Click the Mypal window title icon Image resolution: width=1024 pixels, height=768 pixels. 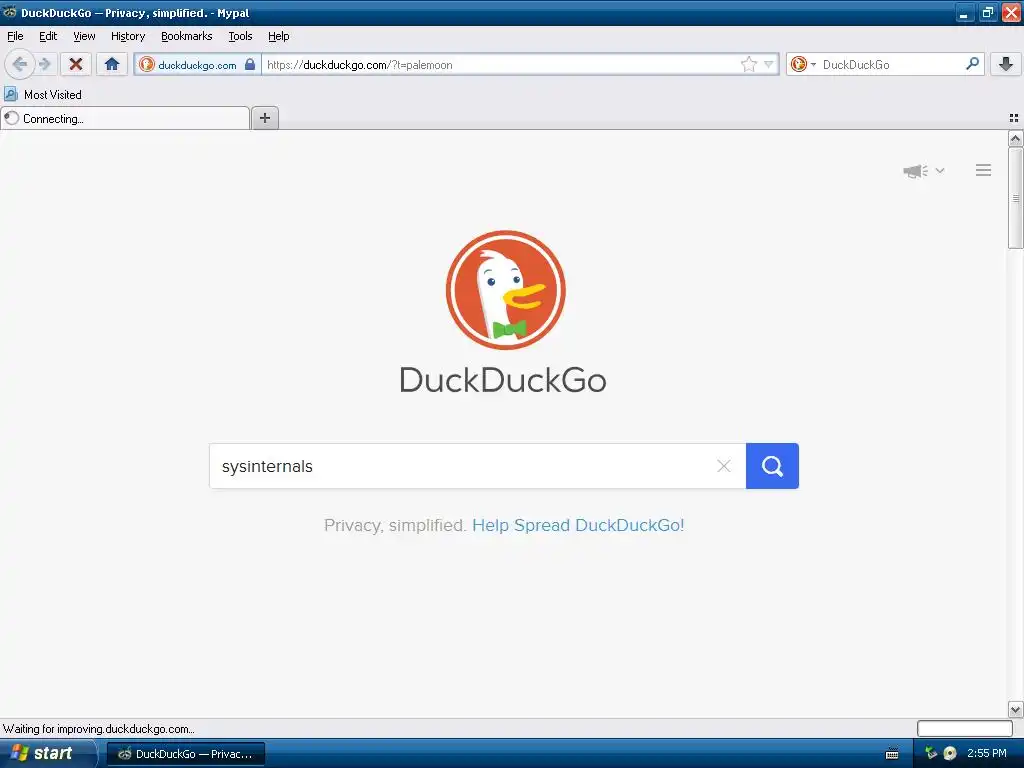(9, 12)
